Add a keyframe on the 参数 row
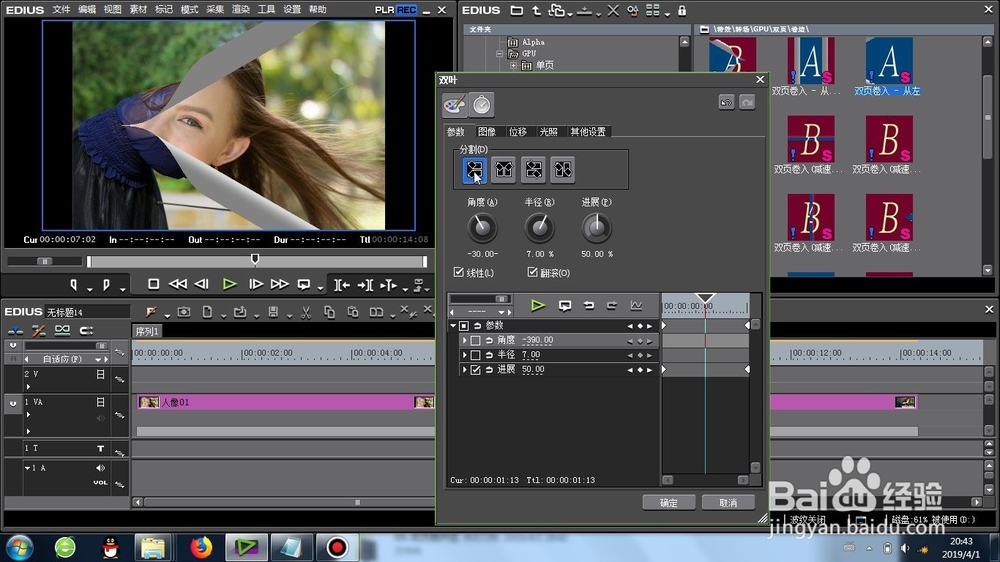Image resolution: width=1000 pixels, height=562 pixels. pos(640,326)
